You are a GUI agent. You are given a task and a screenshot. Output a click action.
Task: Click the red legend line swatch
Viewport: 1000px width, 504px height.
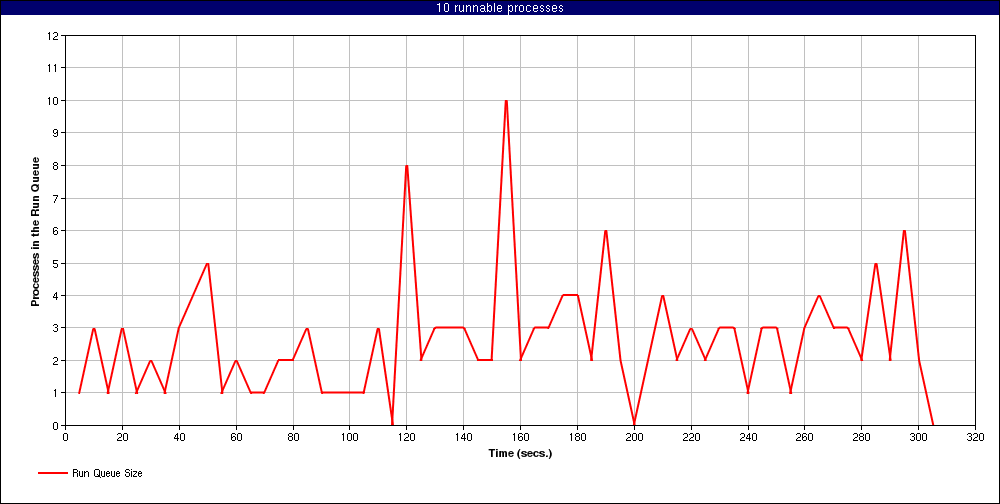coord(53,473)
